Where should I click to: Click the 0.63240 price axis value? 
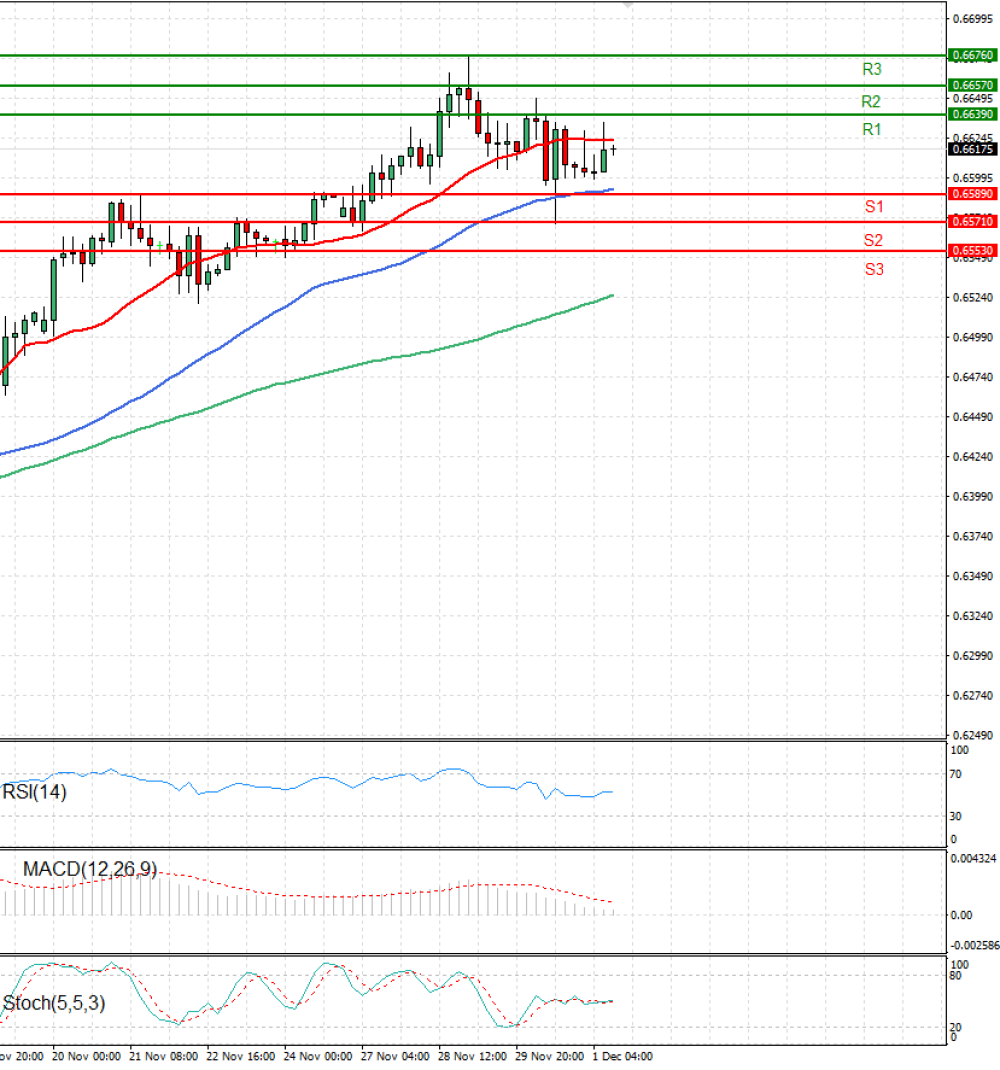tap(973, 616)
